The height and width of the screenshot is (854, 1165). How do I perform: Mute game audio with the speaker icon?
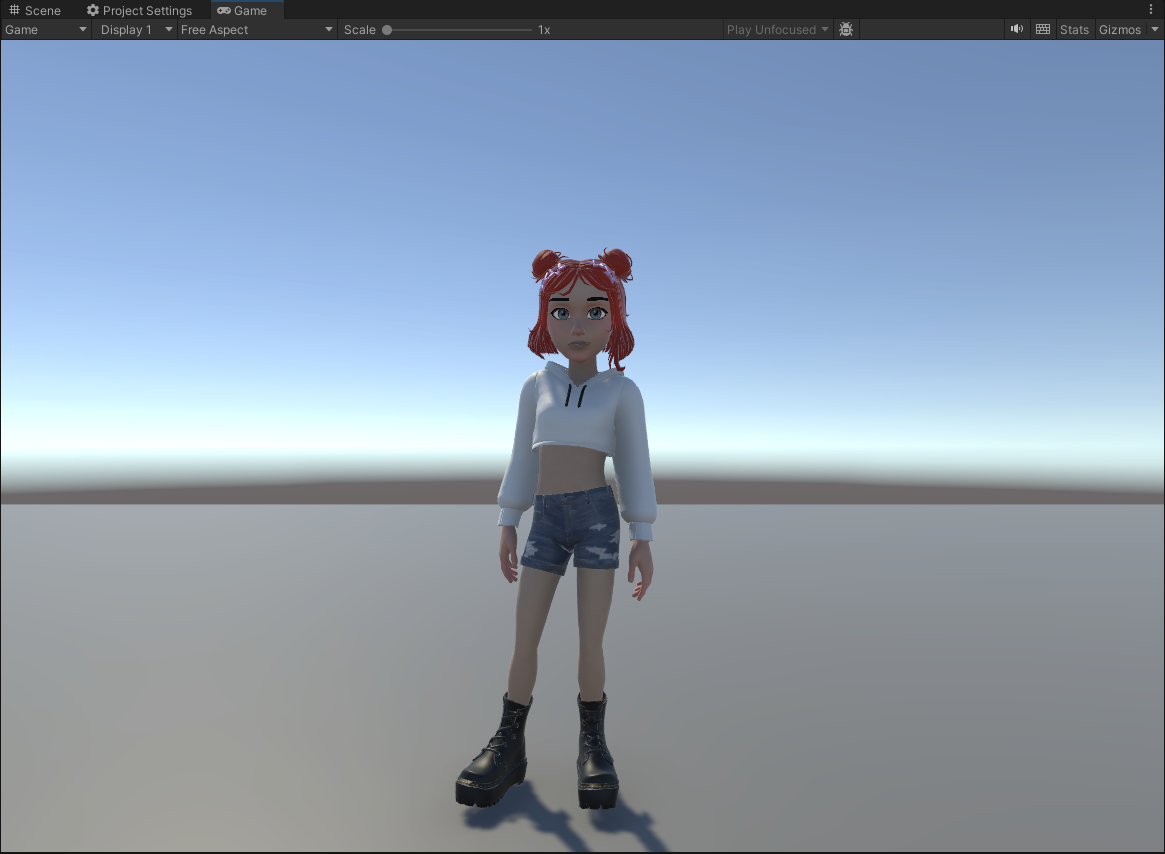1016,29
